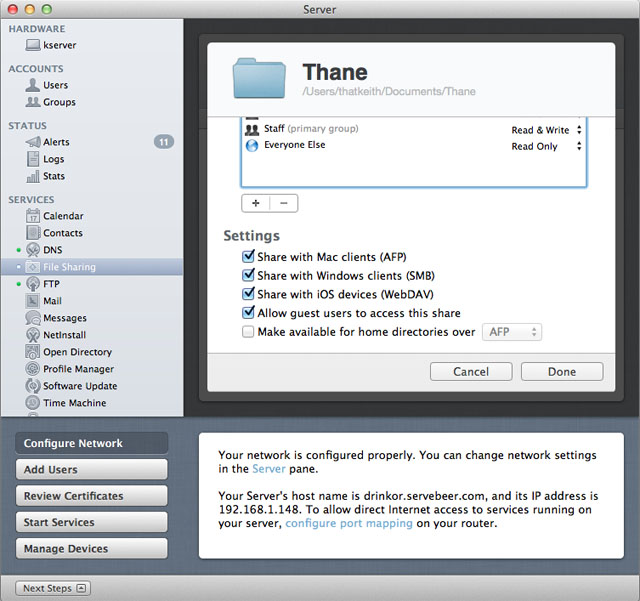Screen dimensions: 640x601
Task: Select the File Sharing service icon
Action: (33, 267)
